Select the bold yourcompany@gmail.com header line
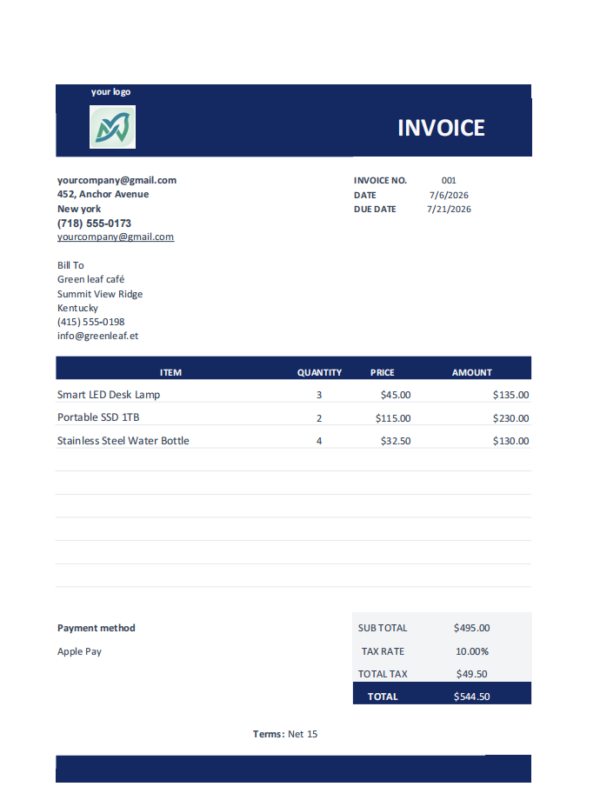The image size is (600, 800). click(x=117, y=180)
